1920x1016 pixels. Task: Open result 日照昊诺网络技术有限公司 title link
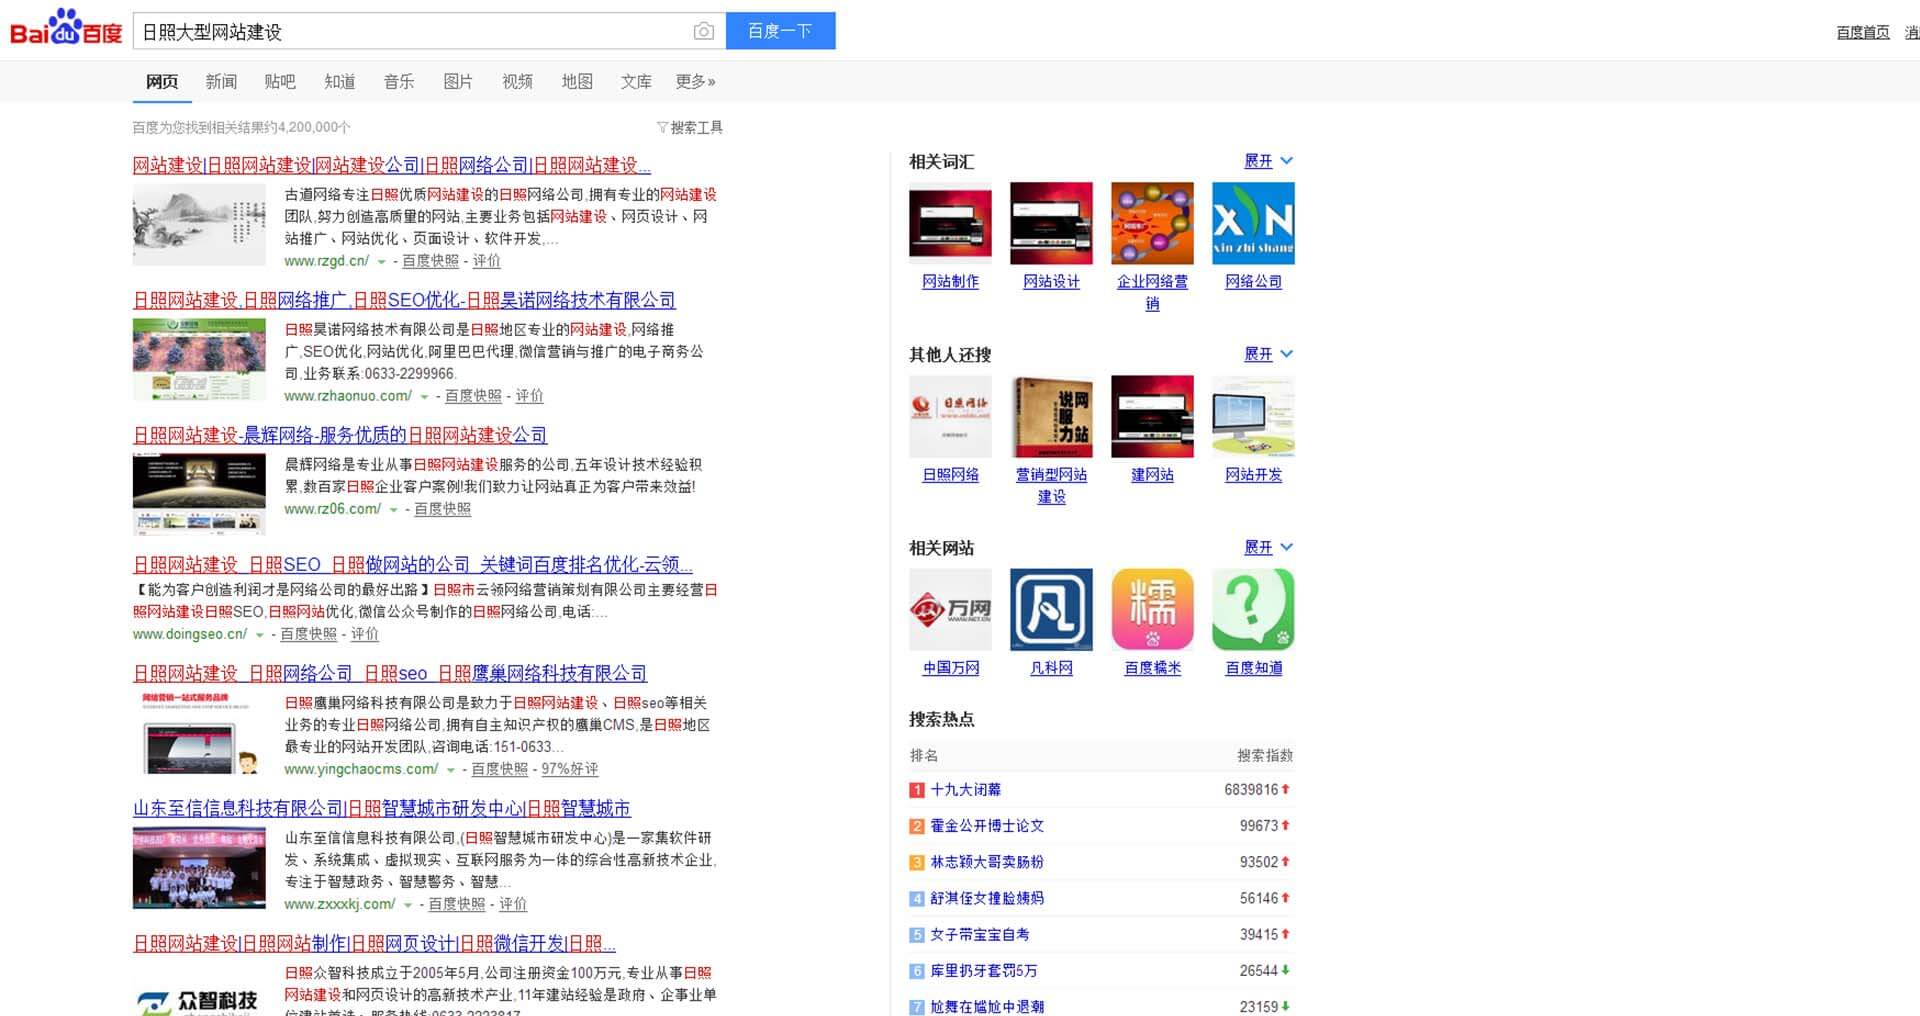pyautogui.click(x=404, y=300)
